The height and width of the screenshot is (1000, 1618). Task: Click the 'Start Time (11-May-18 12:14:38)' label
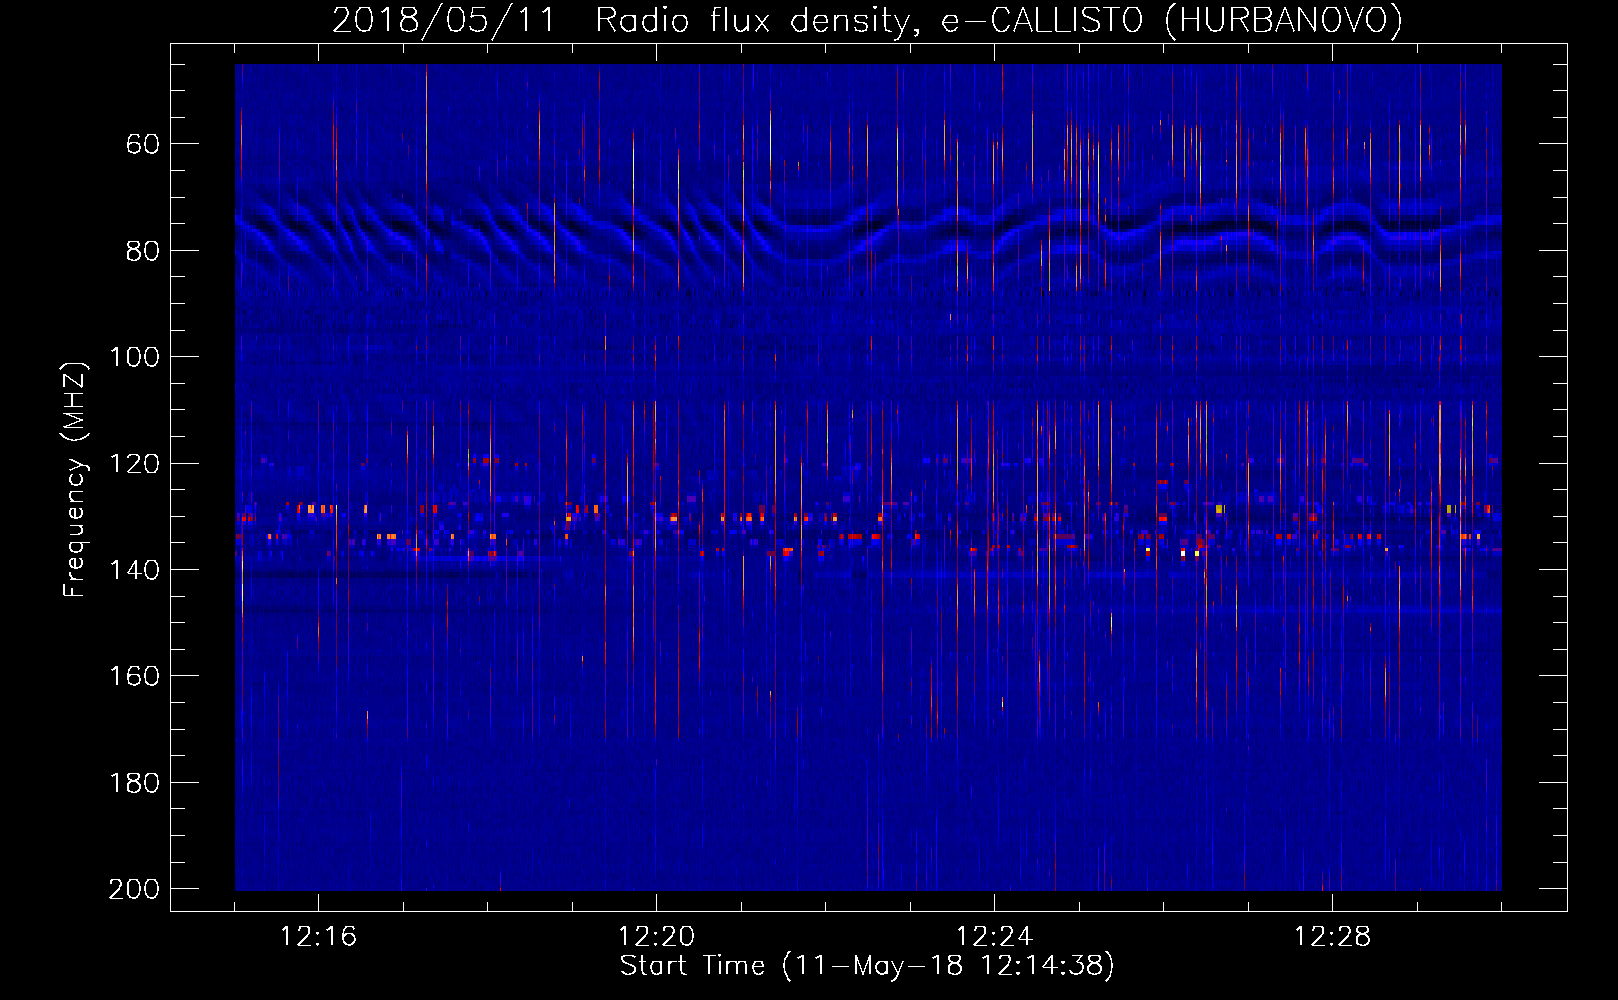click(x=867, y=966)
